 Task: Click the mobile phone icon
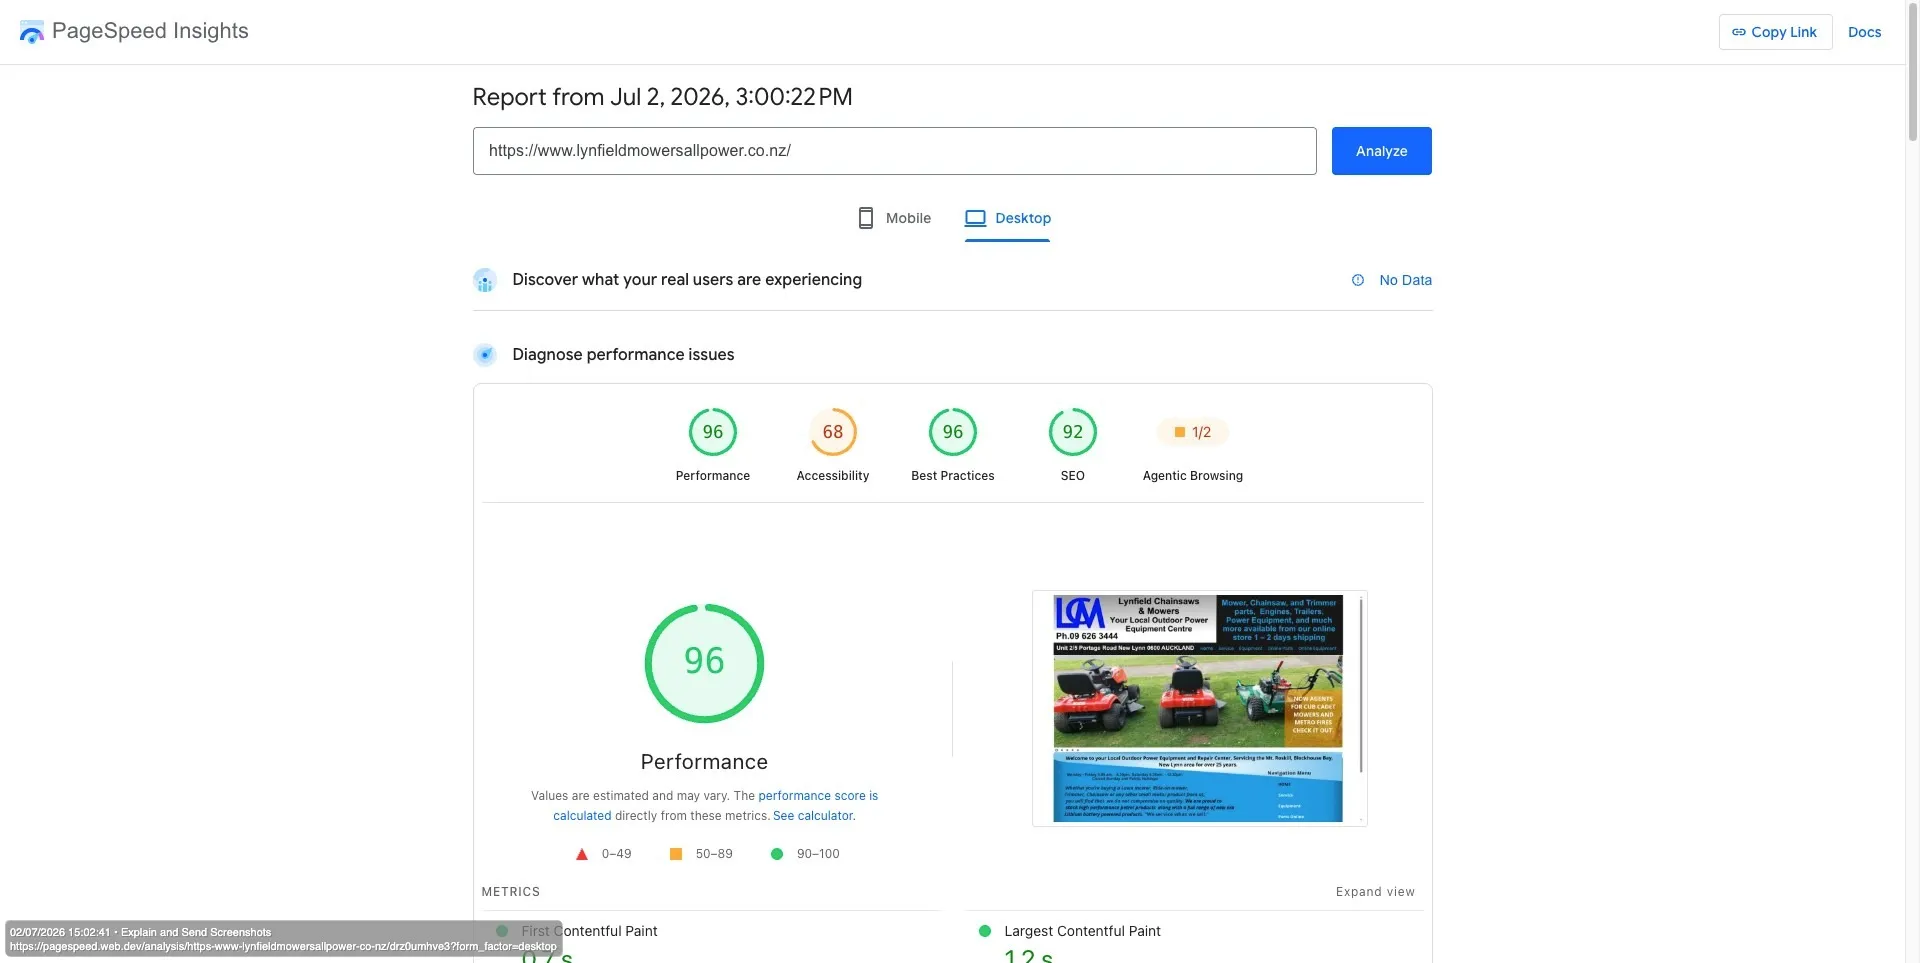point(866,218)
